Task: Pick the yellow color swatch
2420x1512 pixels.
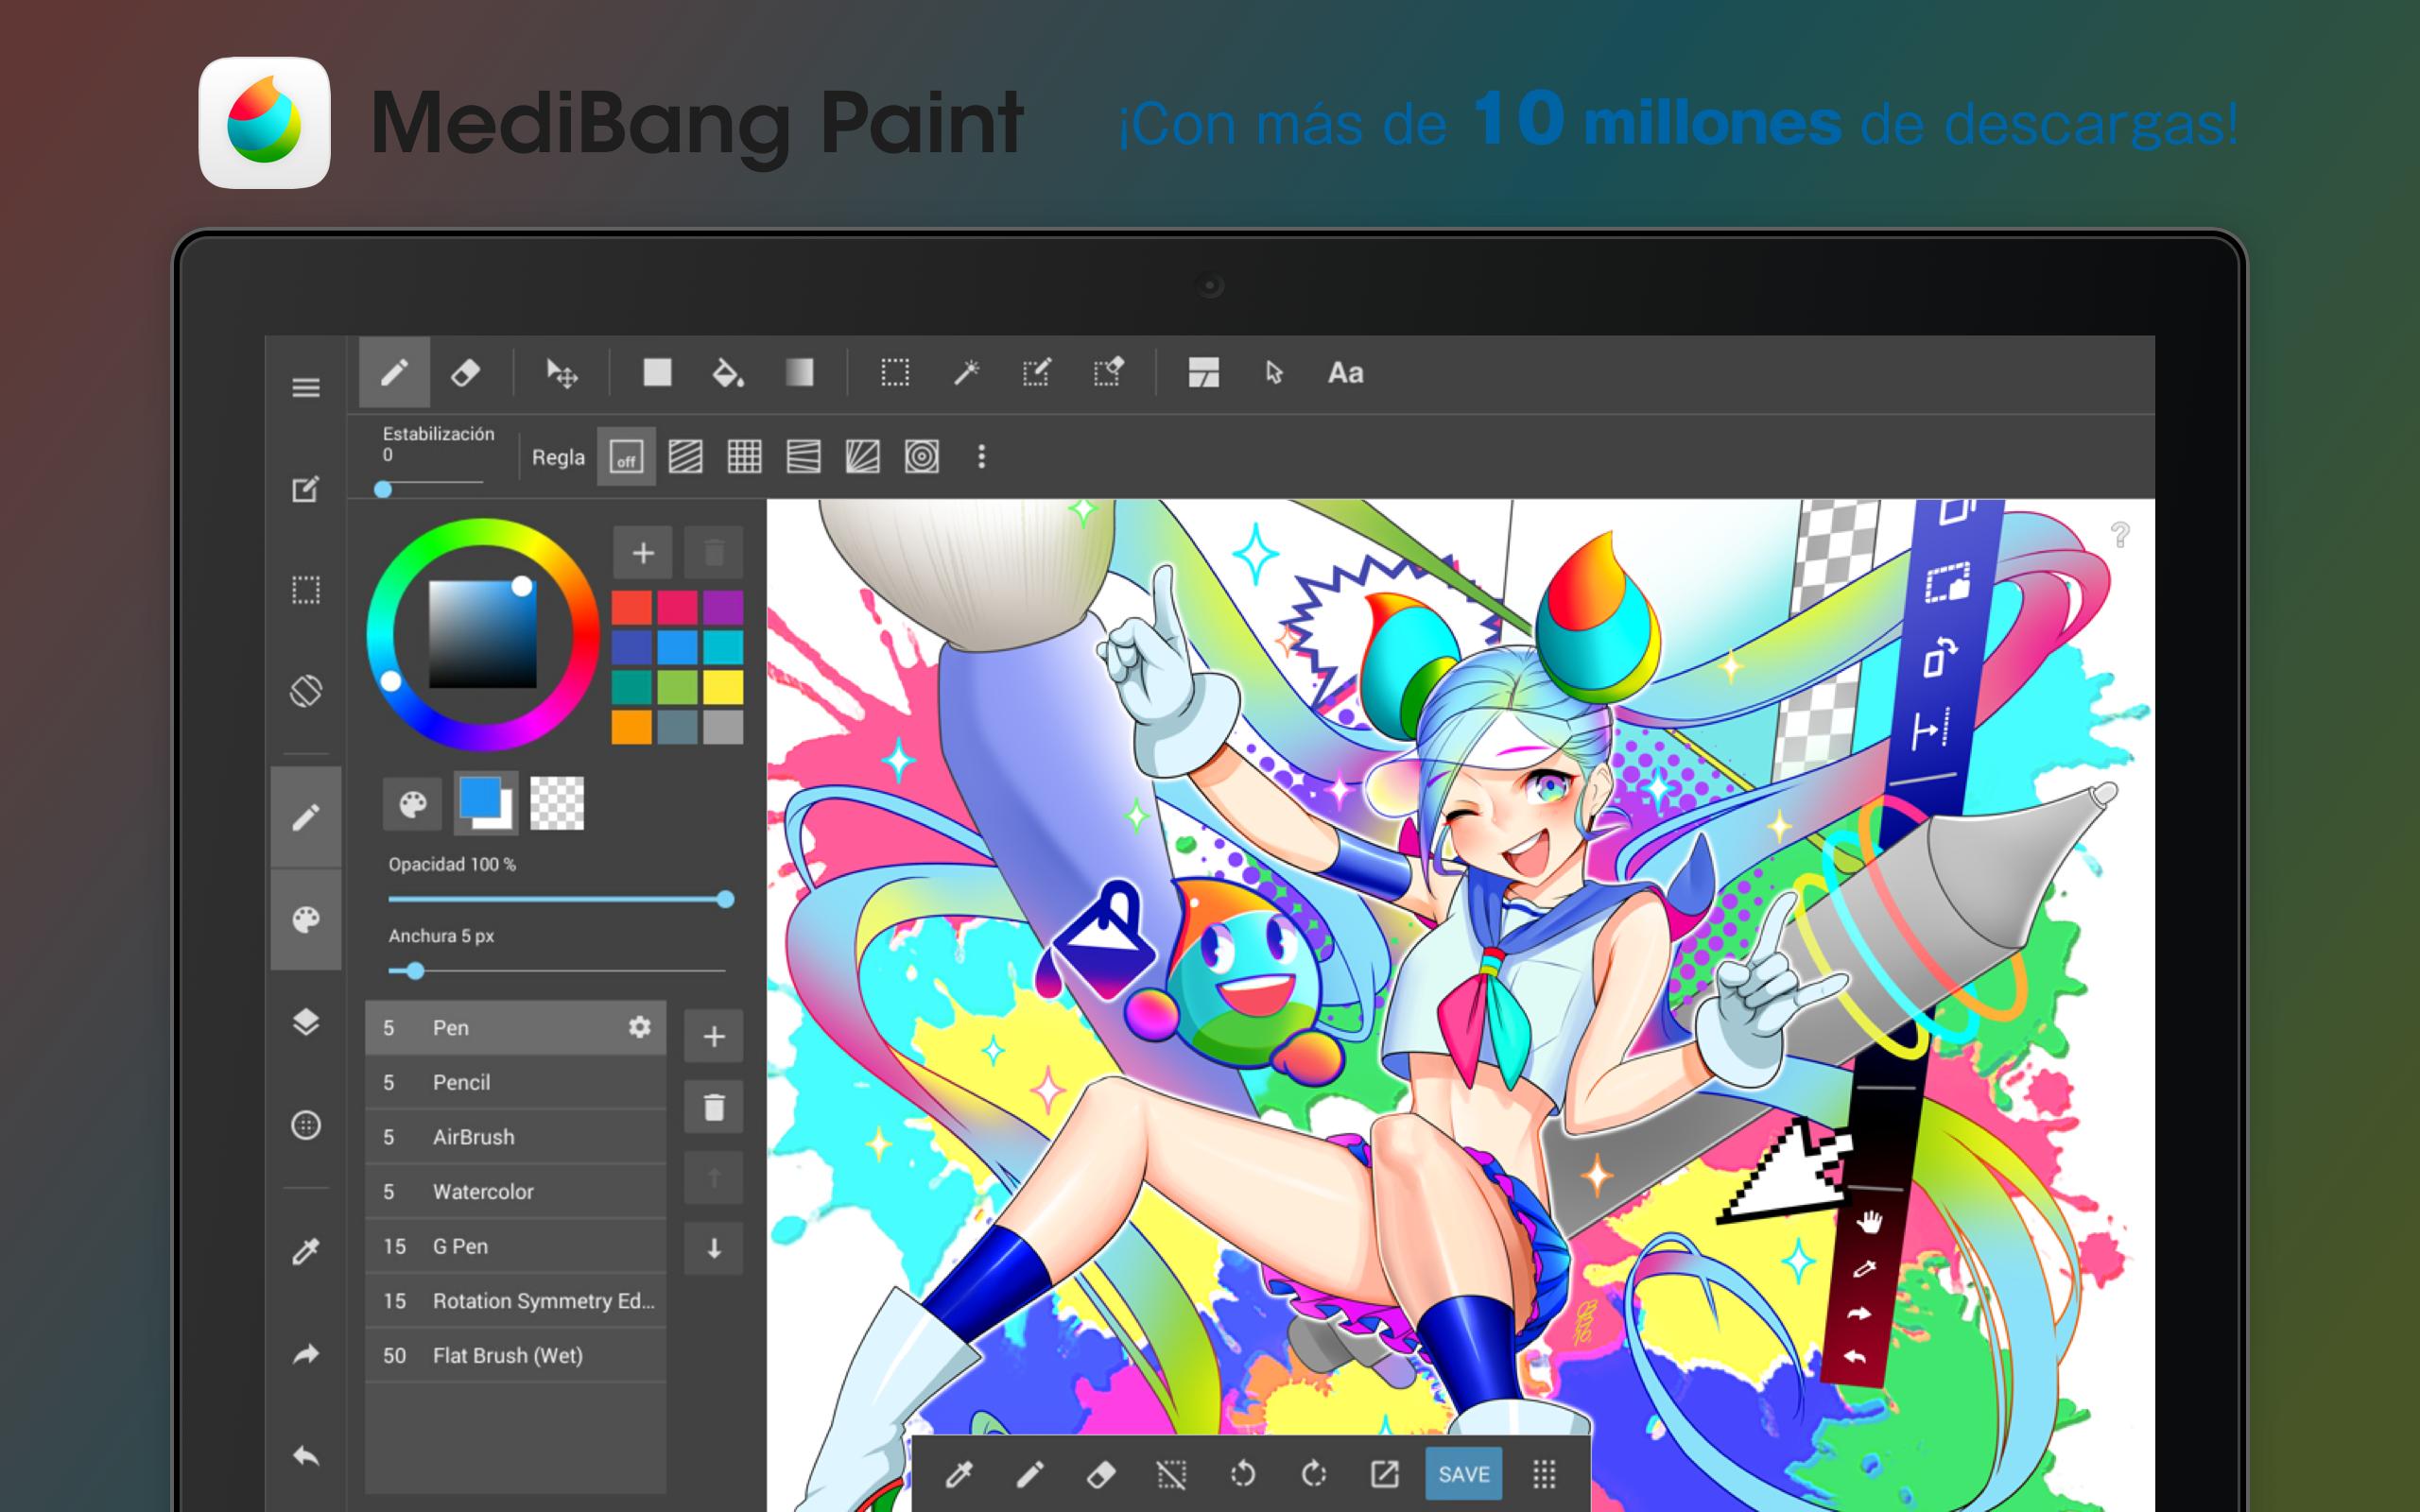Action: (722, 687)
